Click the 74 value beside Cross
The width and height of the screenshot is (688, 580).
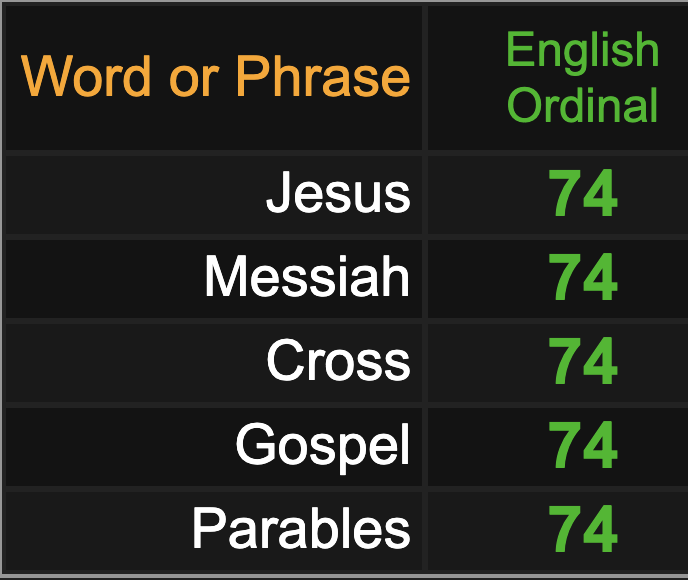(x=583, y=361)
